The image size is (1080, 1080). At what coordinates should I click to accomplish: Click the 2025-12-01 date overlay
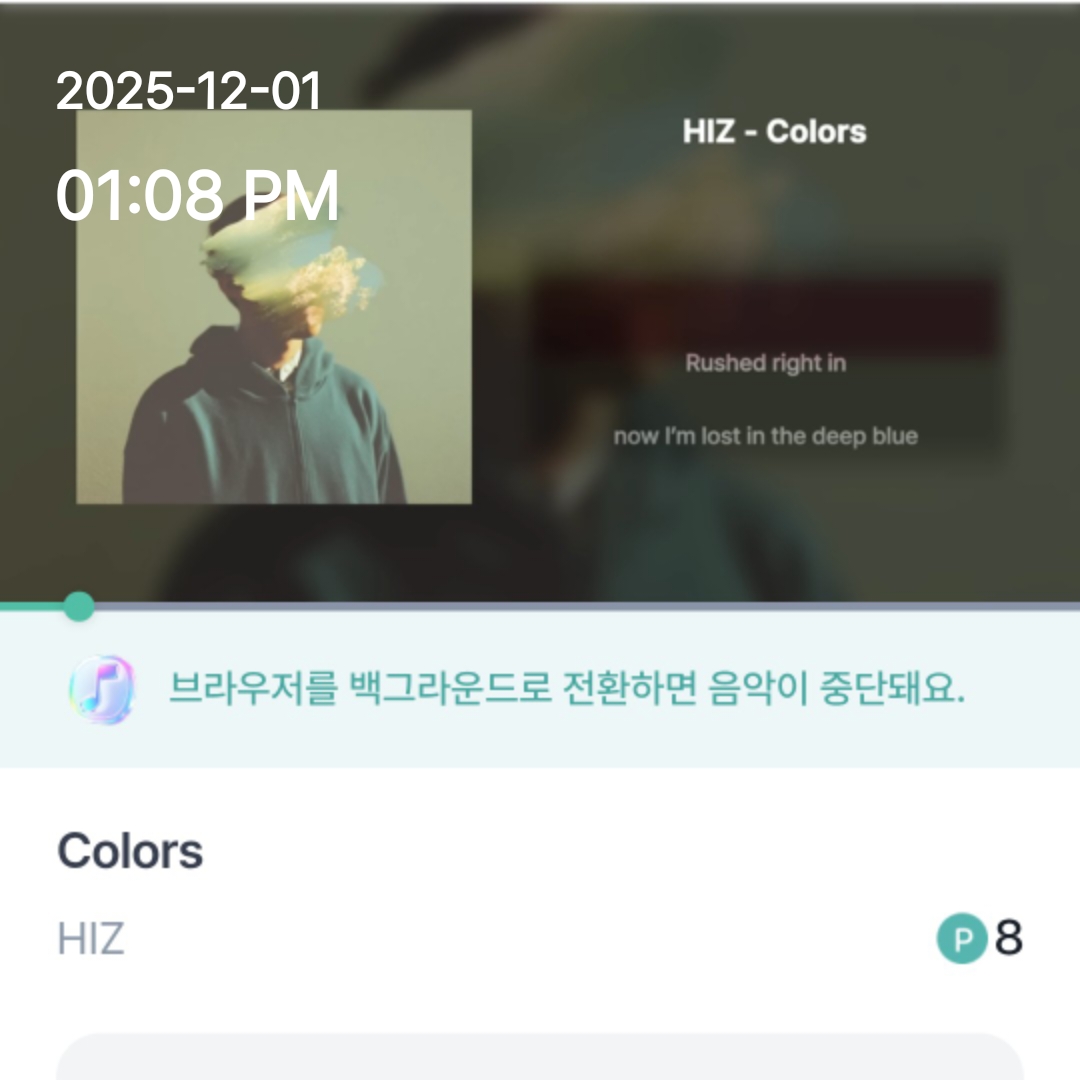tap(189, 90)
